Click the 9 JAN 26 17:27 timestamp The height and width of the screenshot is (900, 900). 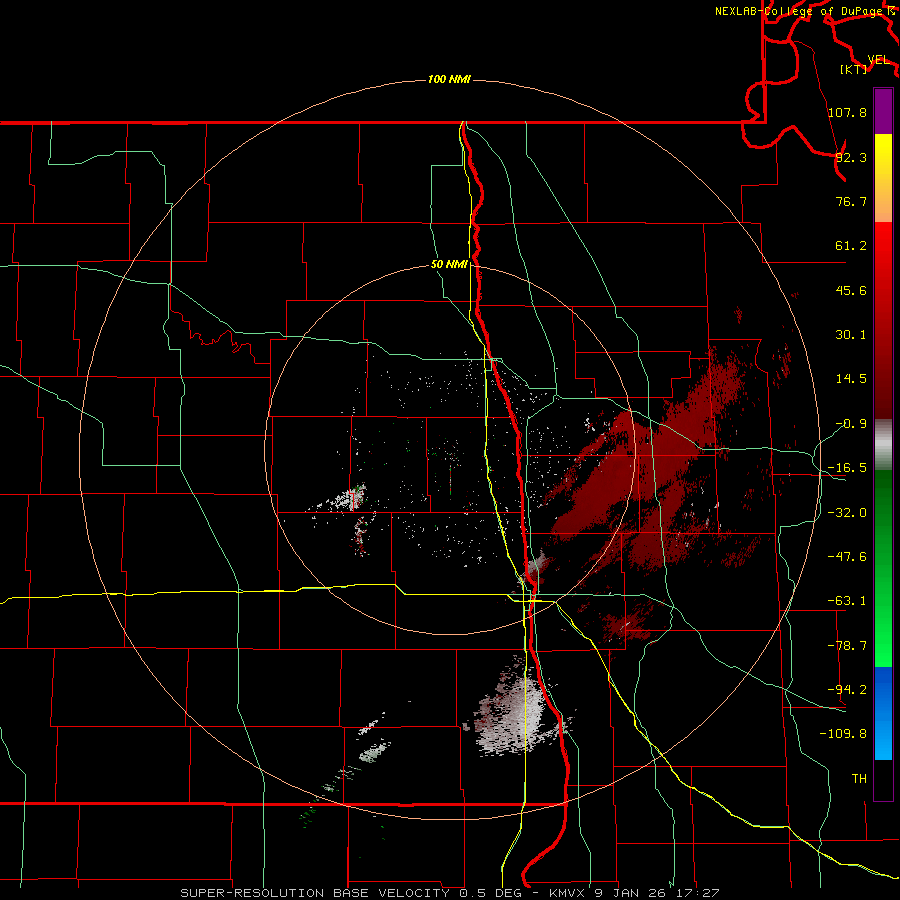coord(657,893)
